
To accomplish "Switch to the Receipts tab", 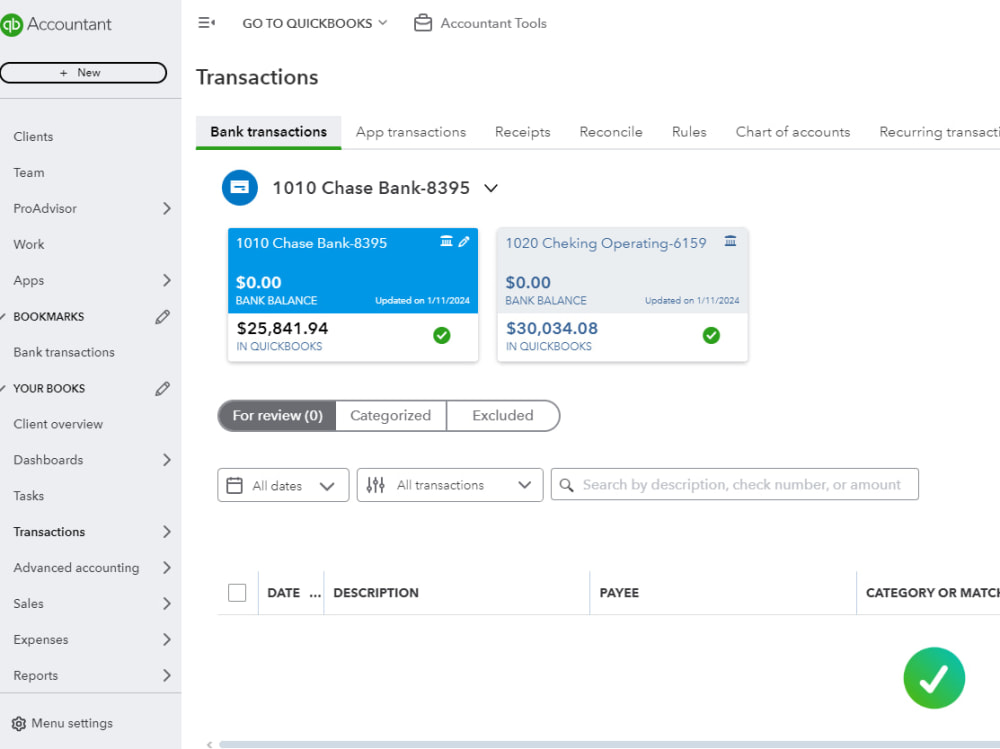I will click(522, 132).
